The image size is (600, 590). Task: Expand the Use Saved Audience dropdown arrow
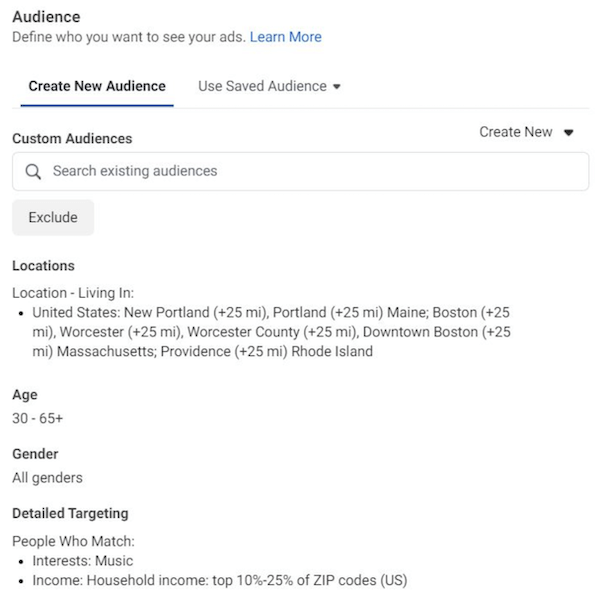coord(337,87)
